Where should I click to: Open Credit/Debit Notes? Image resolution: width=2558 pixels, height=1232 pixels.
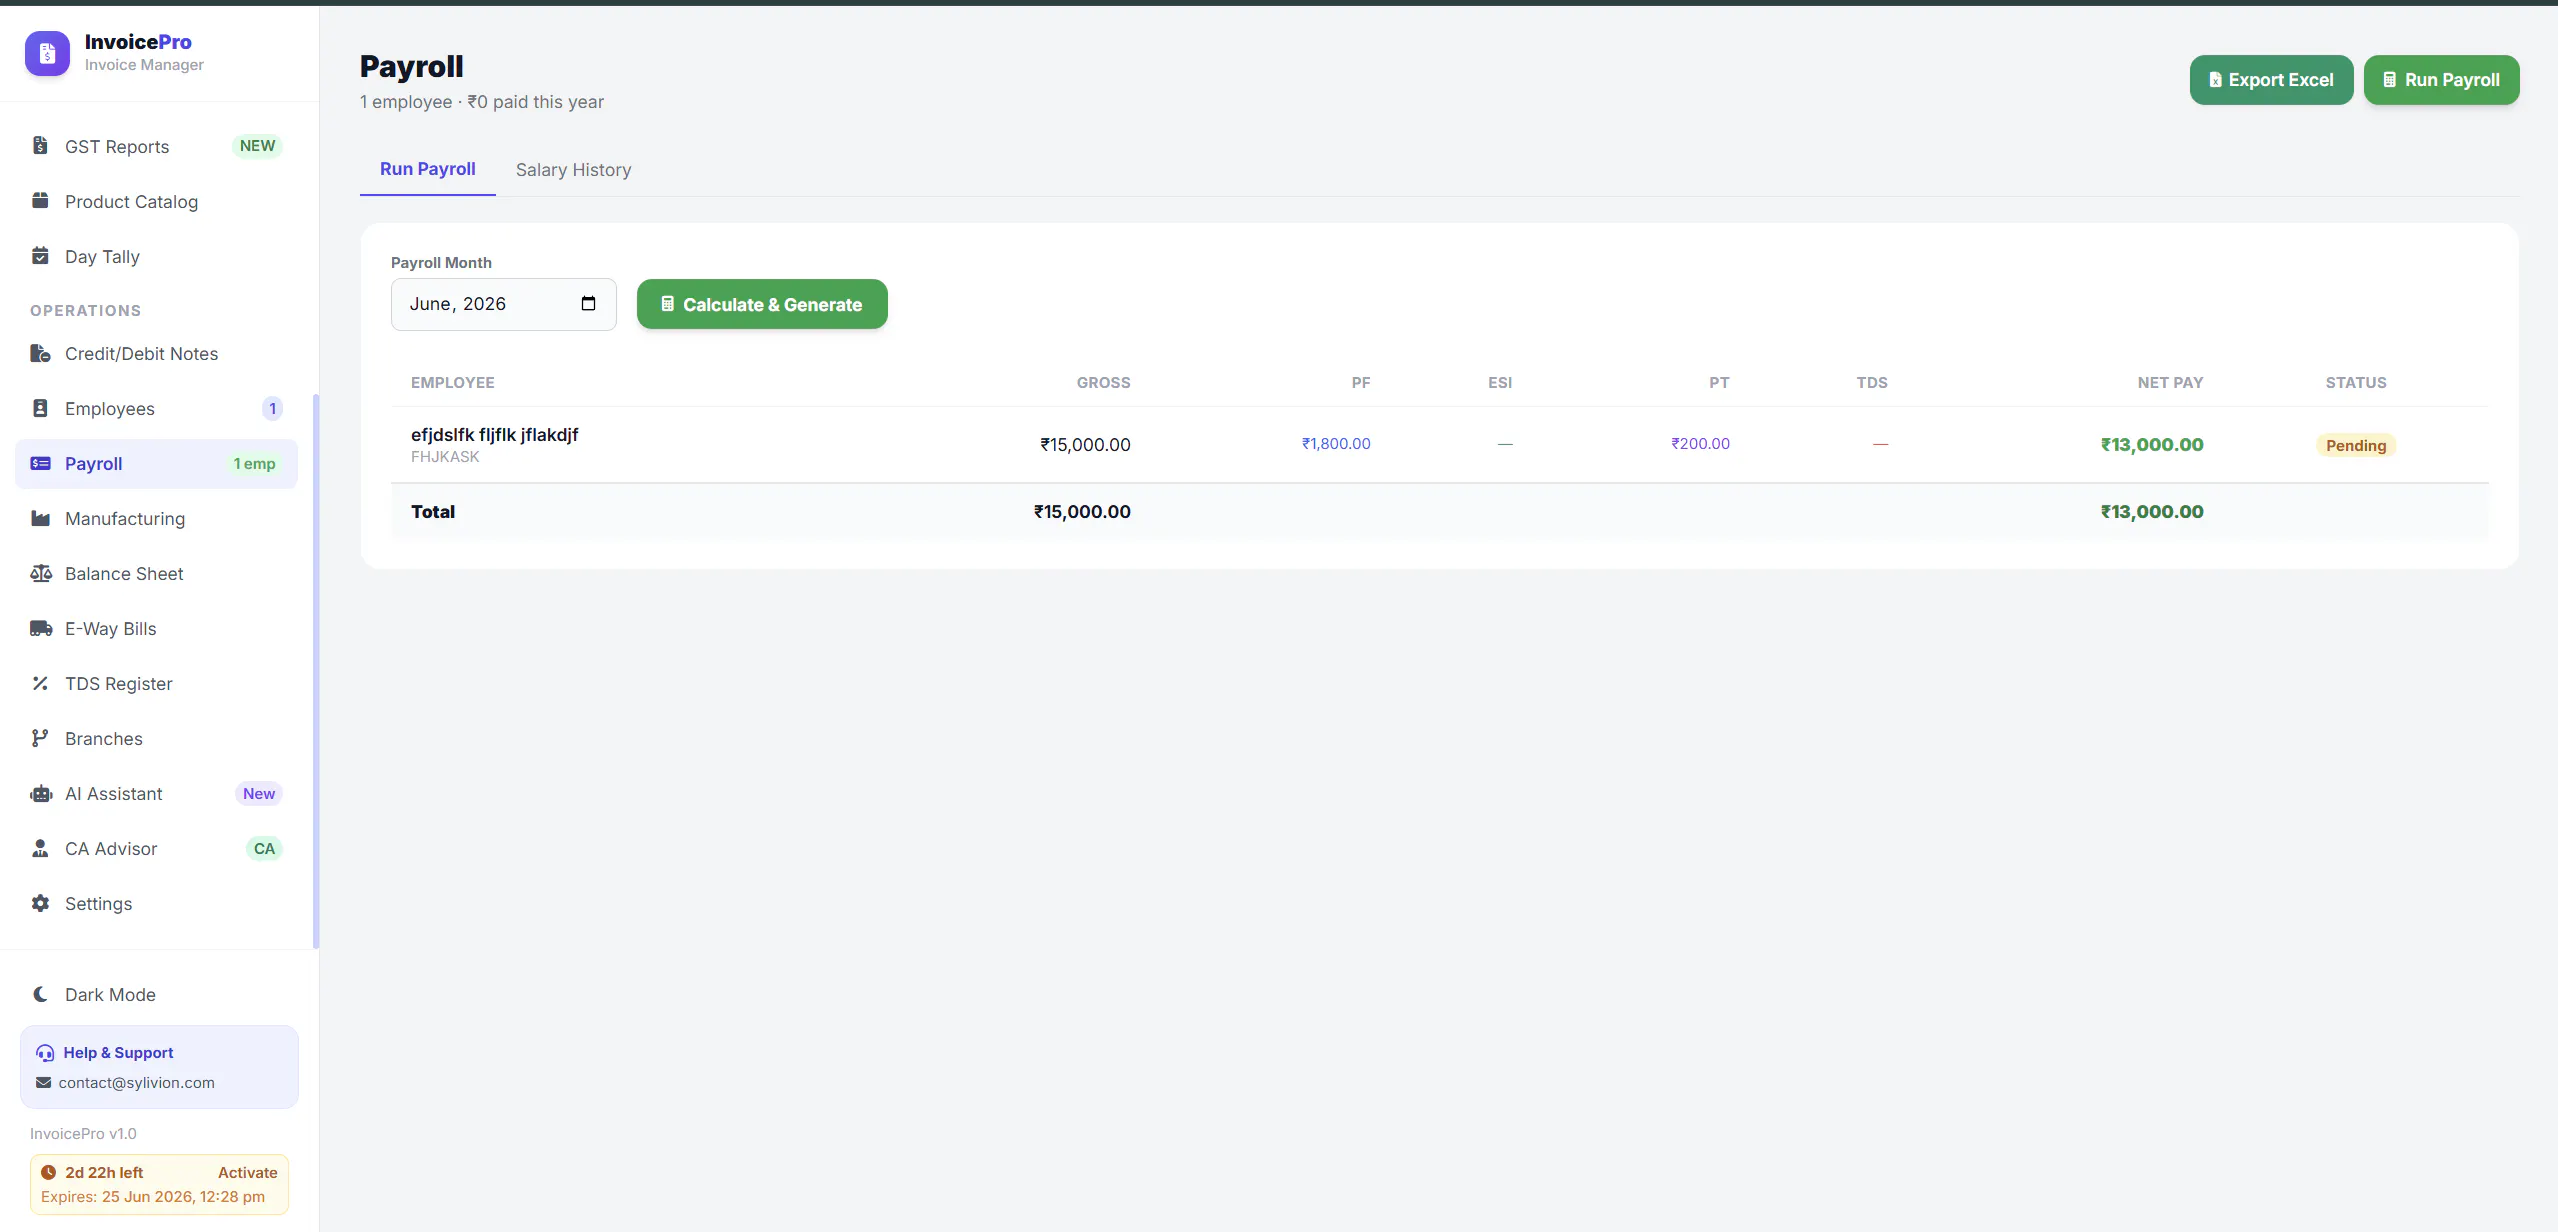coord(157,353)
